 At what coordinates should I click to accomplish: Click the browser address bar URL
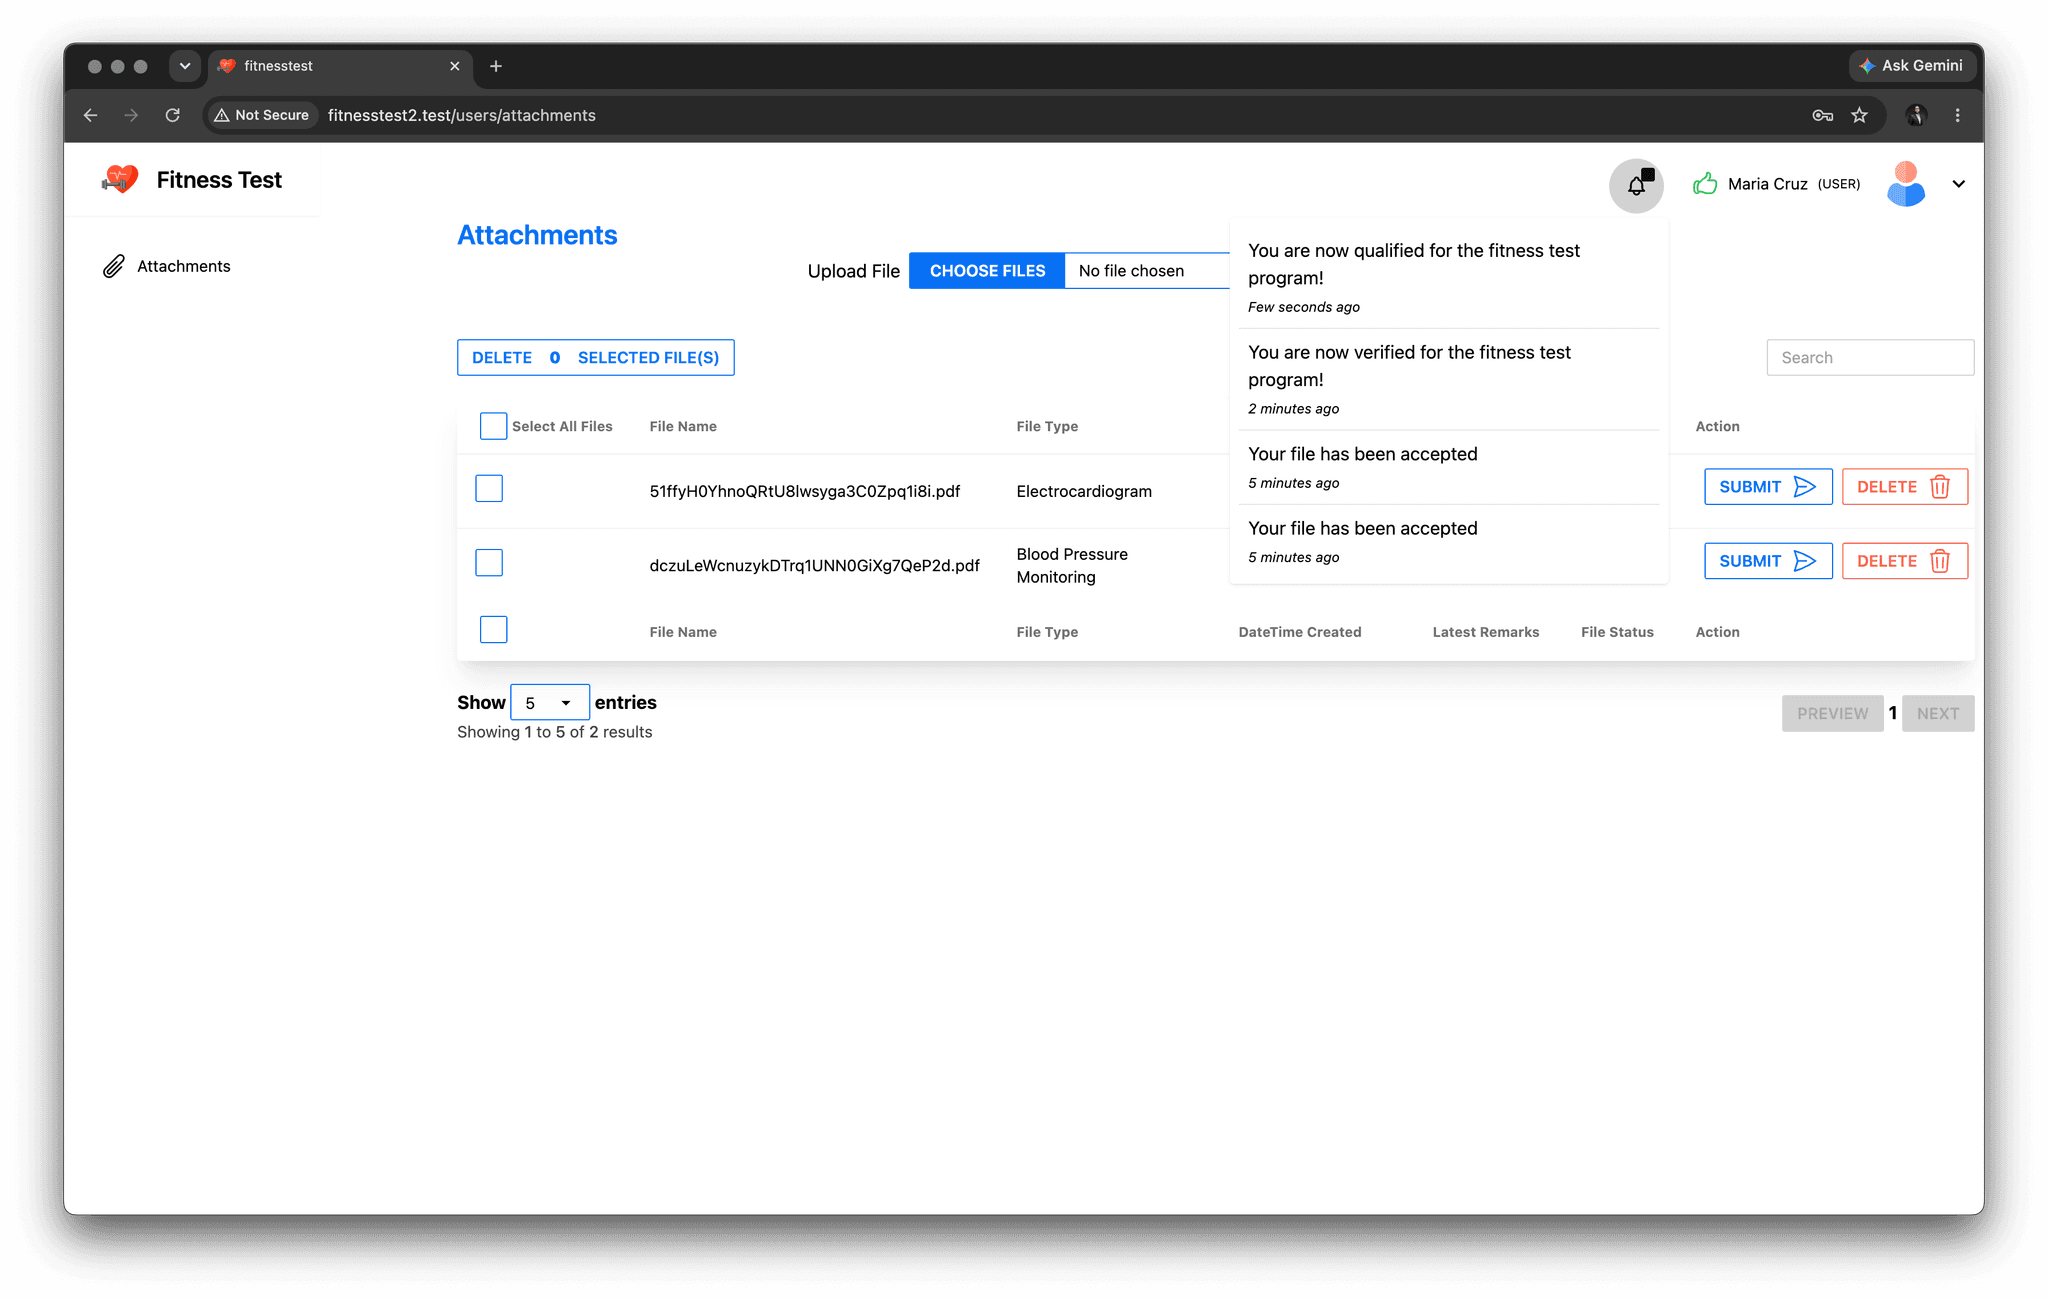462,115
